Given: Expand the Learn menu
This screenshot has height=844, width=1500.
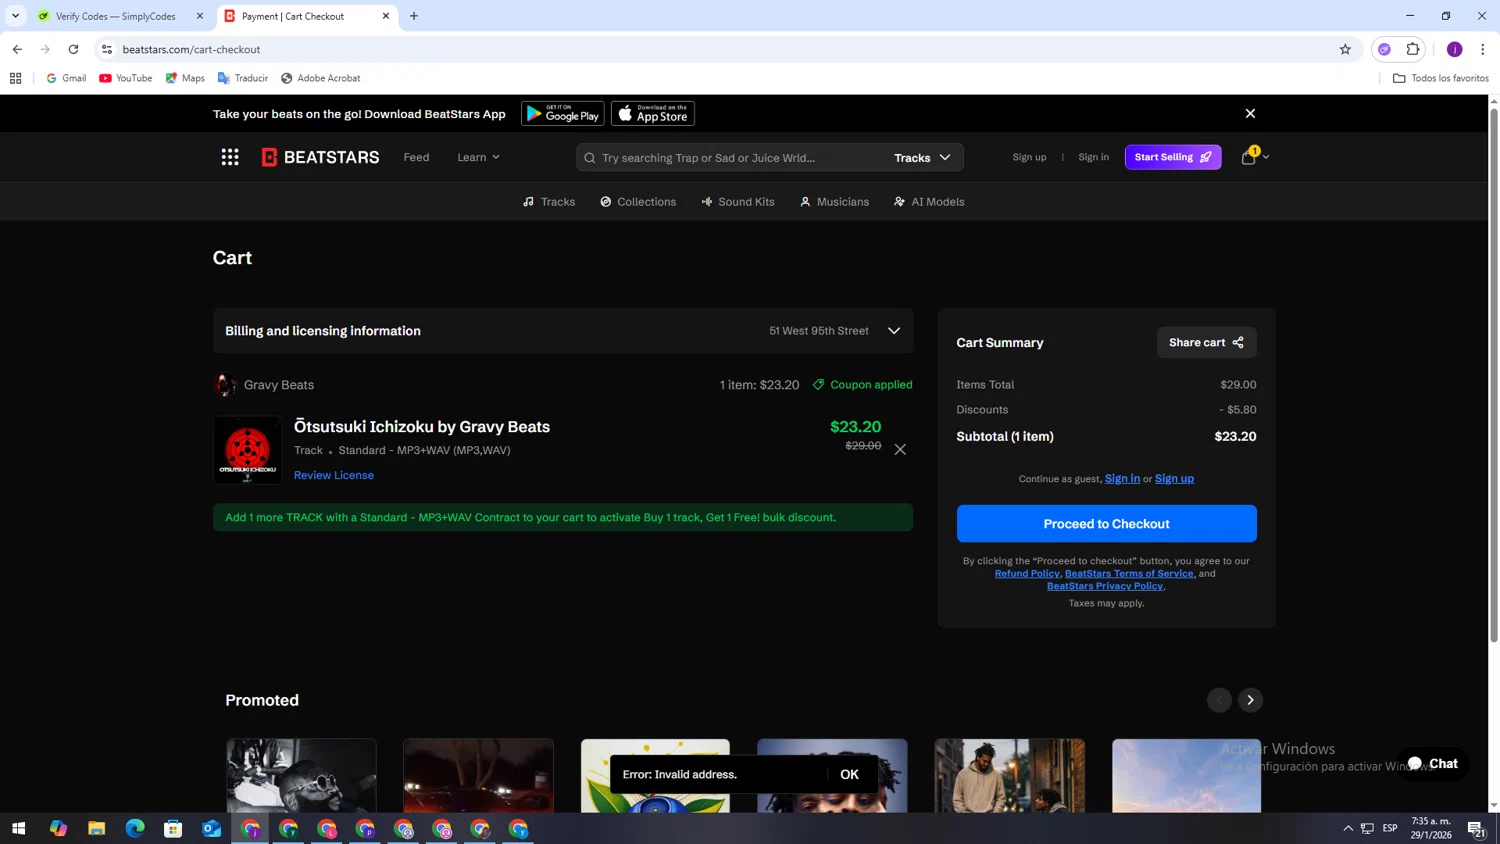Looking at the screenshot, I should pos(478,157).
